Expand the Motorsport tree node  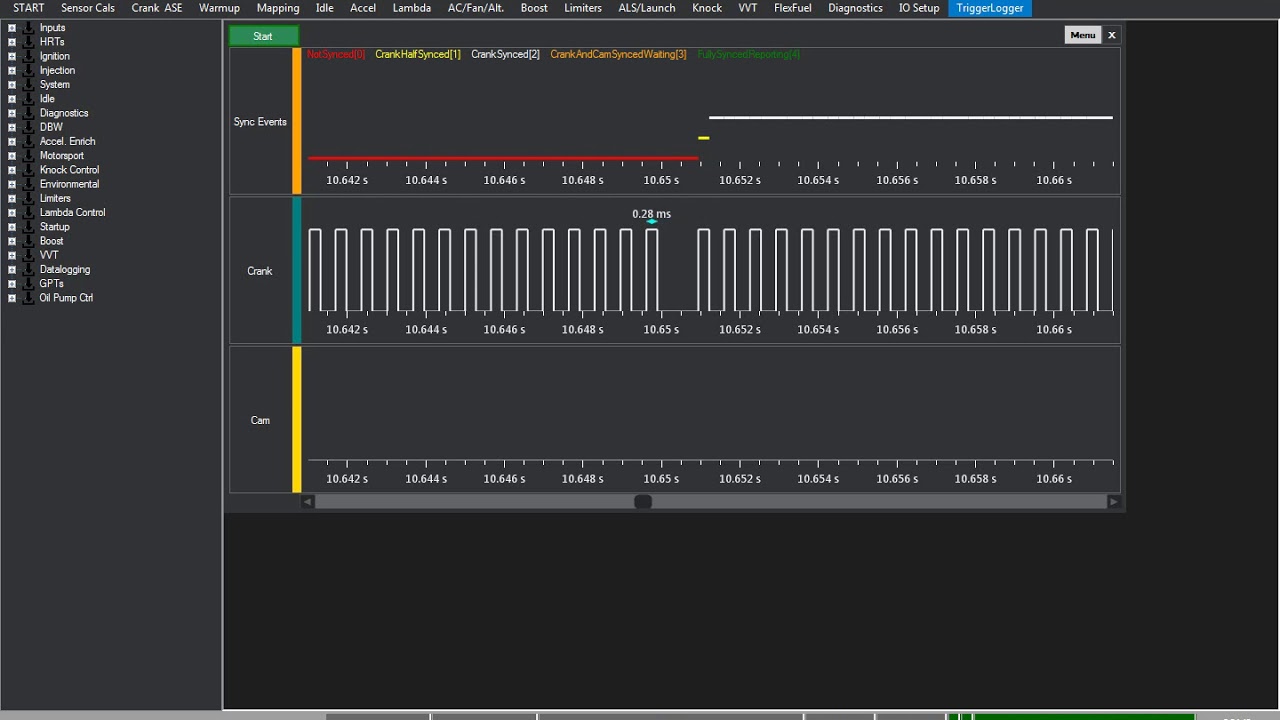coord(12,156)
